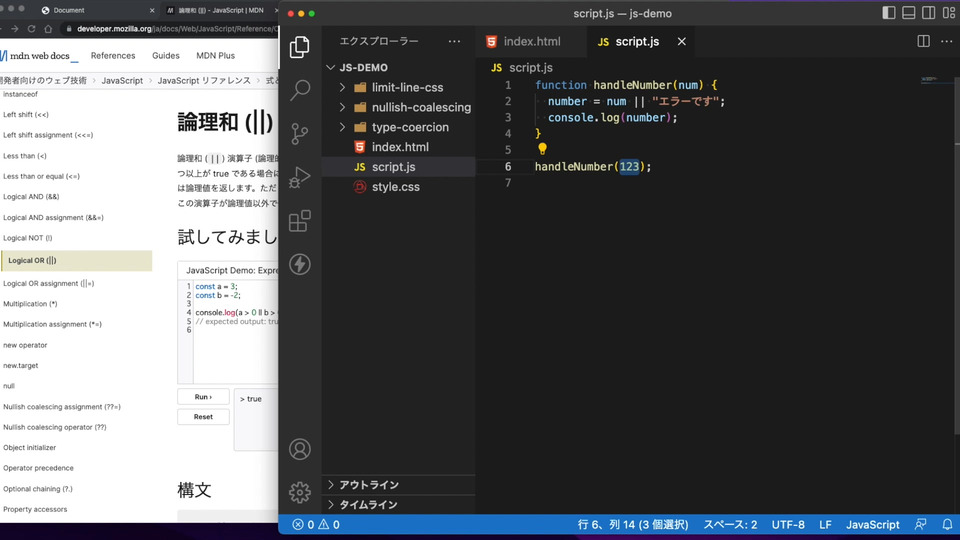
Task: Open the lightning bolt activity bar view
Action: pos(299,264)
